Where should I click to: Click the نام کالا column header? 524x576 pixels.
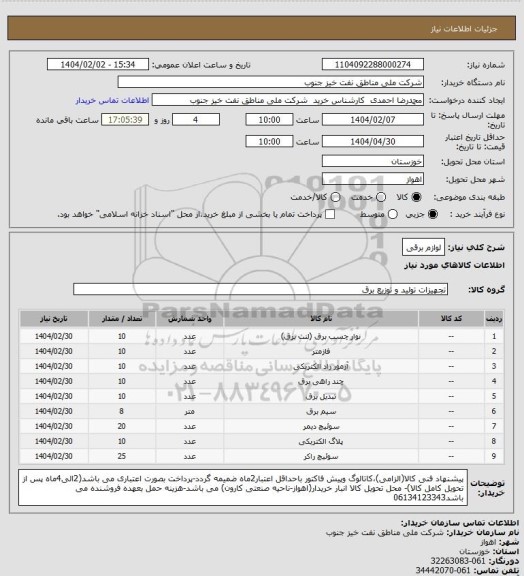[321, 318]
